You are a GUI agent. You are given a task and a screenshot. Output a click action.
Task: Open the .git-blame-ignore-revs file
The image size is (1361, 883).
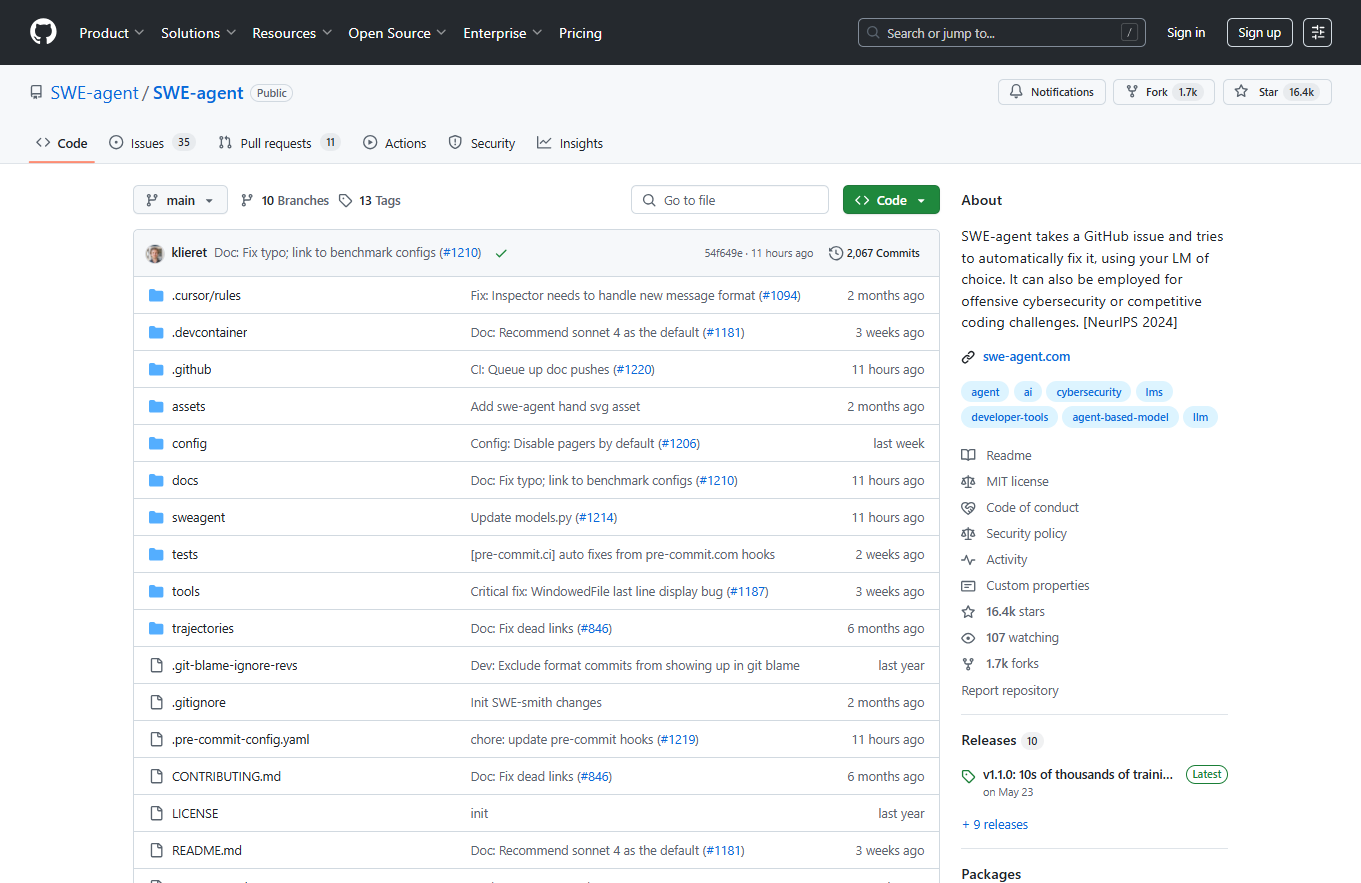point(235,666)
